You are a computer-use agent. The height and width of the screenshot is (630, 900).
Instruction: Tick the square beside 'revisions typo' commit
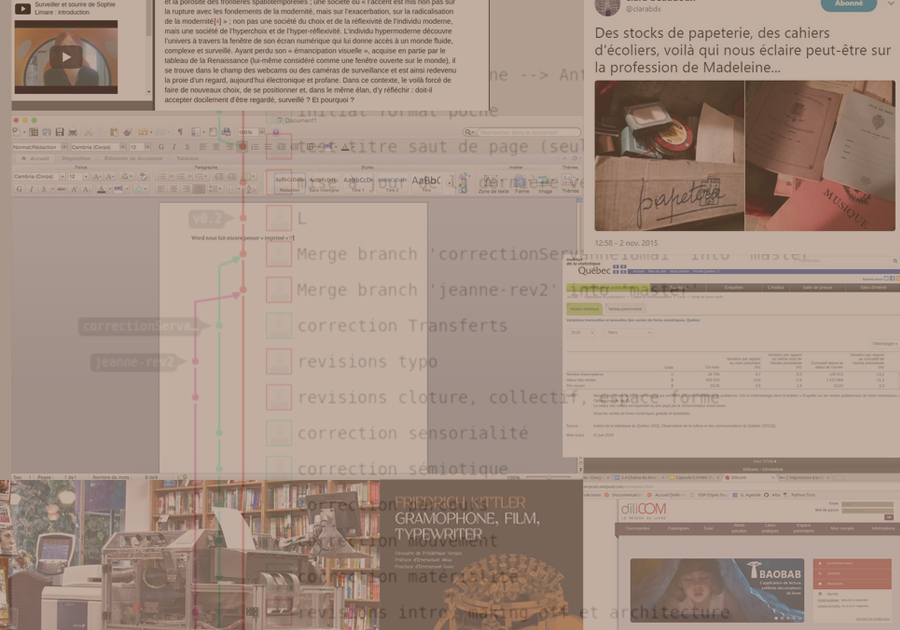(x=279, y=362)
